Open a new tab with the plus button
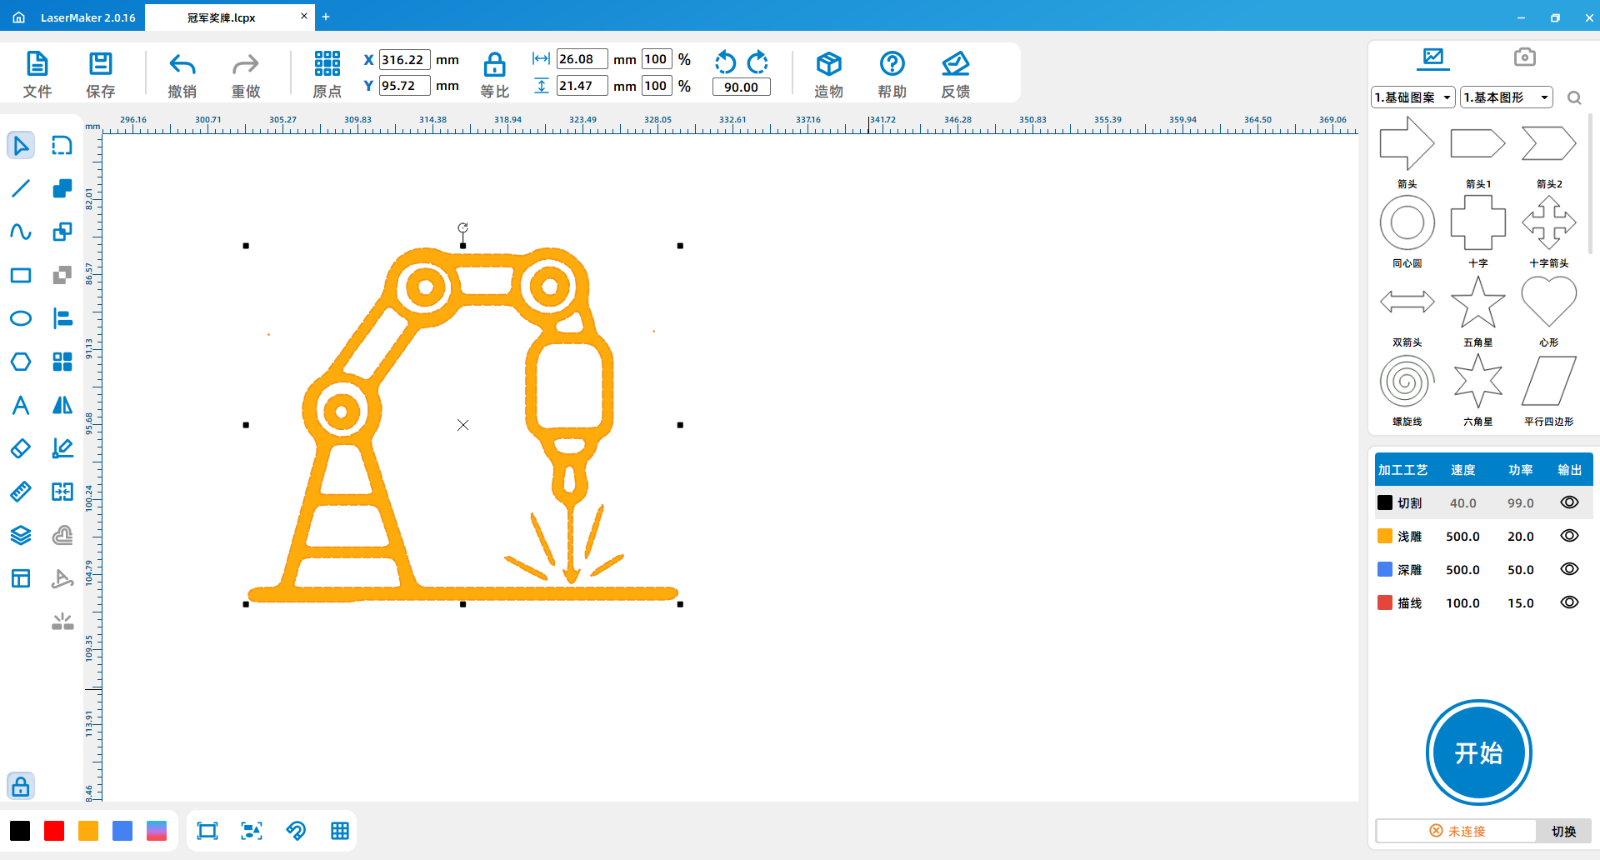Screen dimensions: 1600x860 (x=326, y=17)
